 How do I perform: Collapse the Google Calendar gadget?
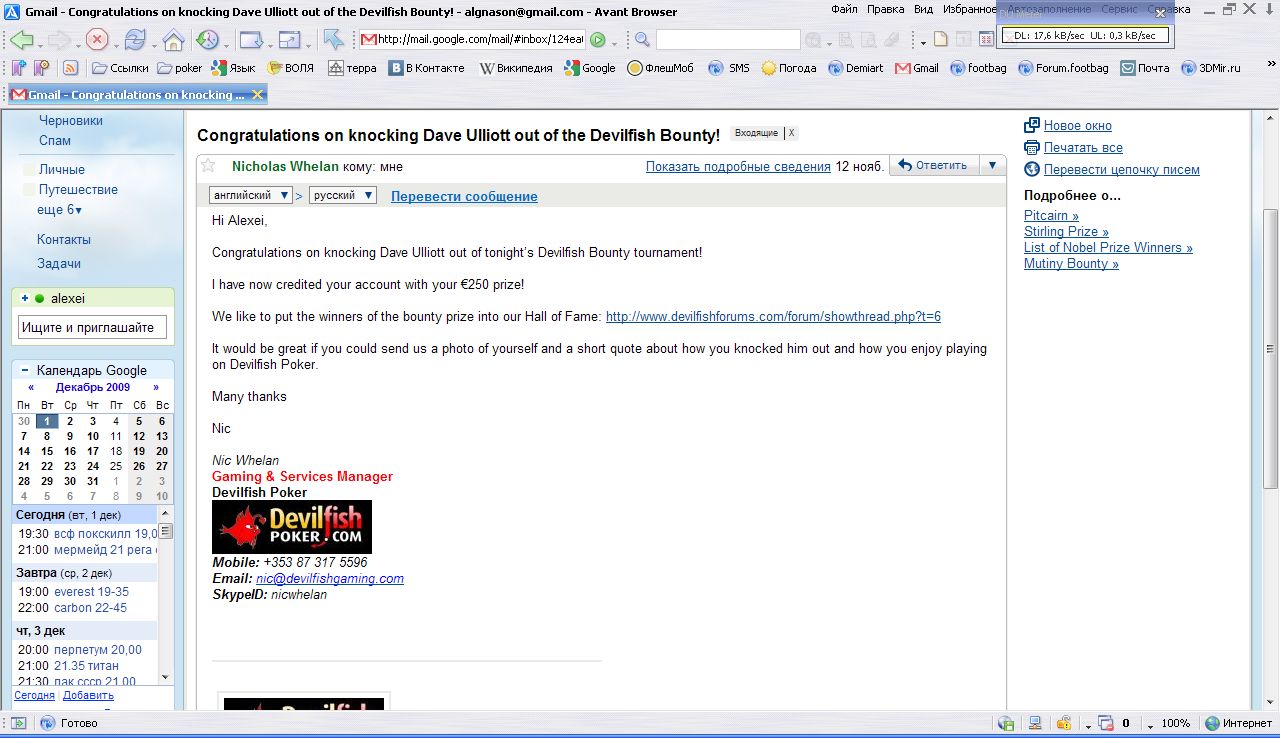25,370
